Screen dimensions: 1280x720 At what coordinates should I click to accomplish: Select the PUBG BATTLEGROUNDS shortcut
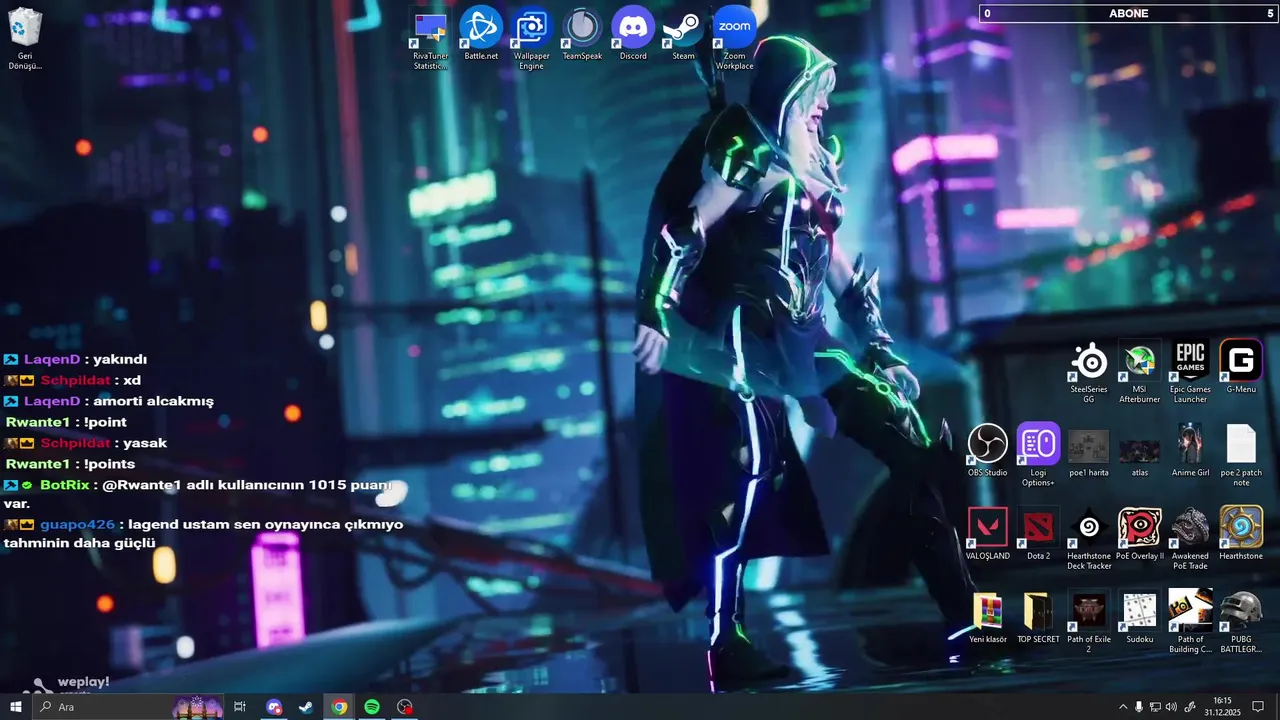1241,621
